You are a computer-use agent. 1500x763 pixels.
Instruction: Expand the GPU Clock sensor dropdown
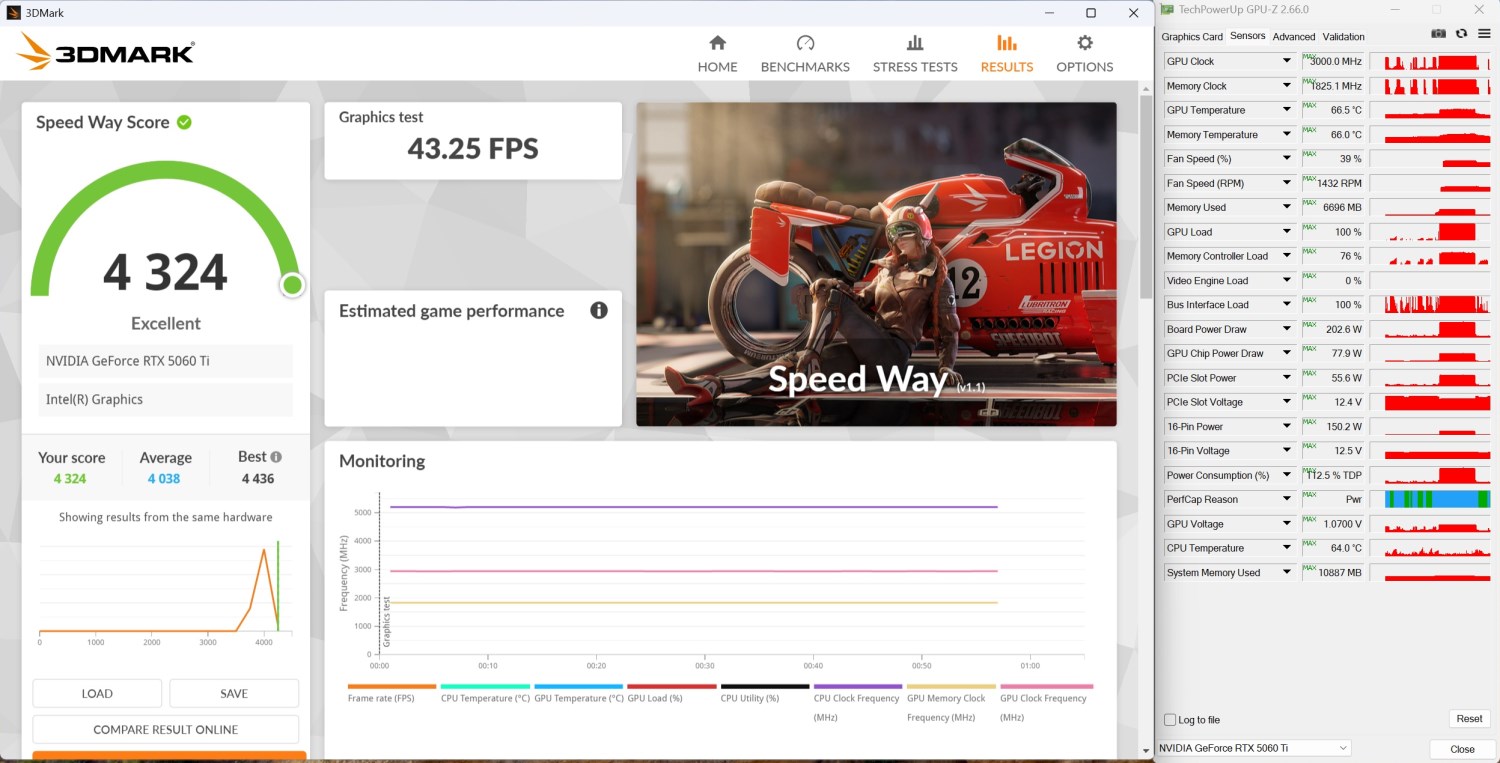click(x=1287, y=62)
